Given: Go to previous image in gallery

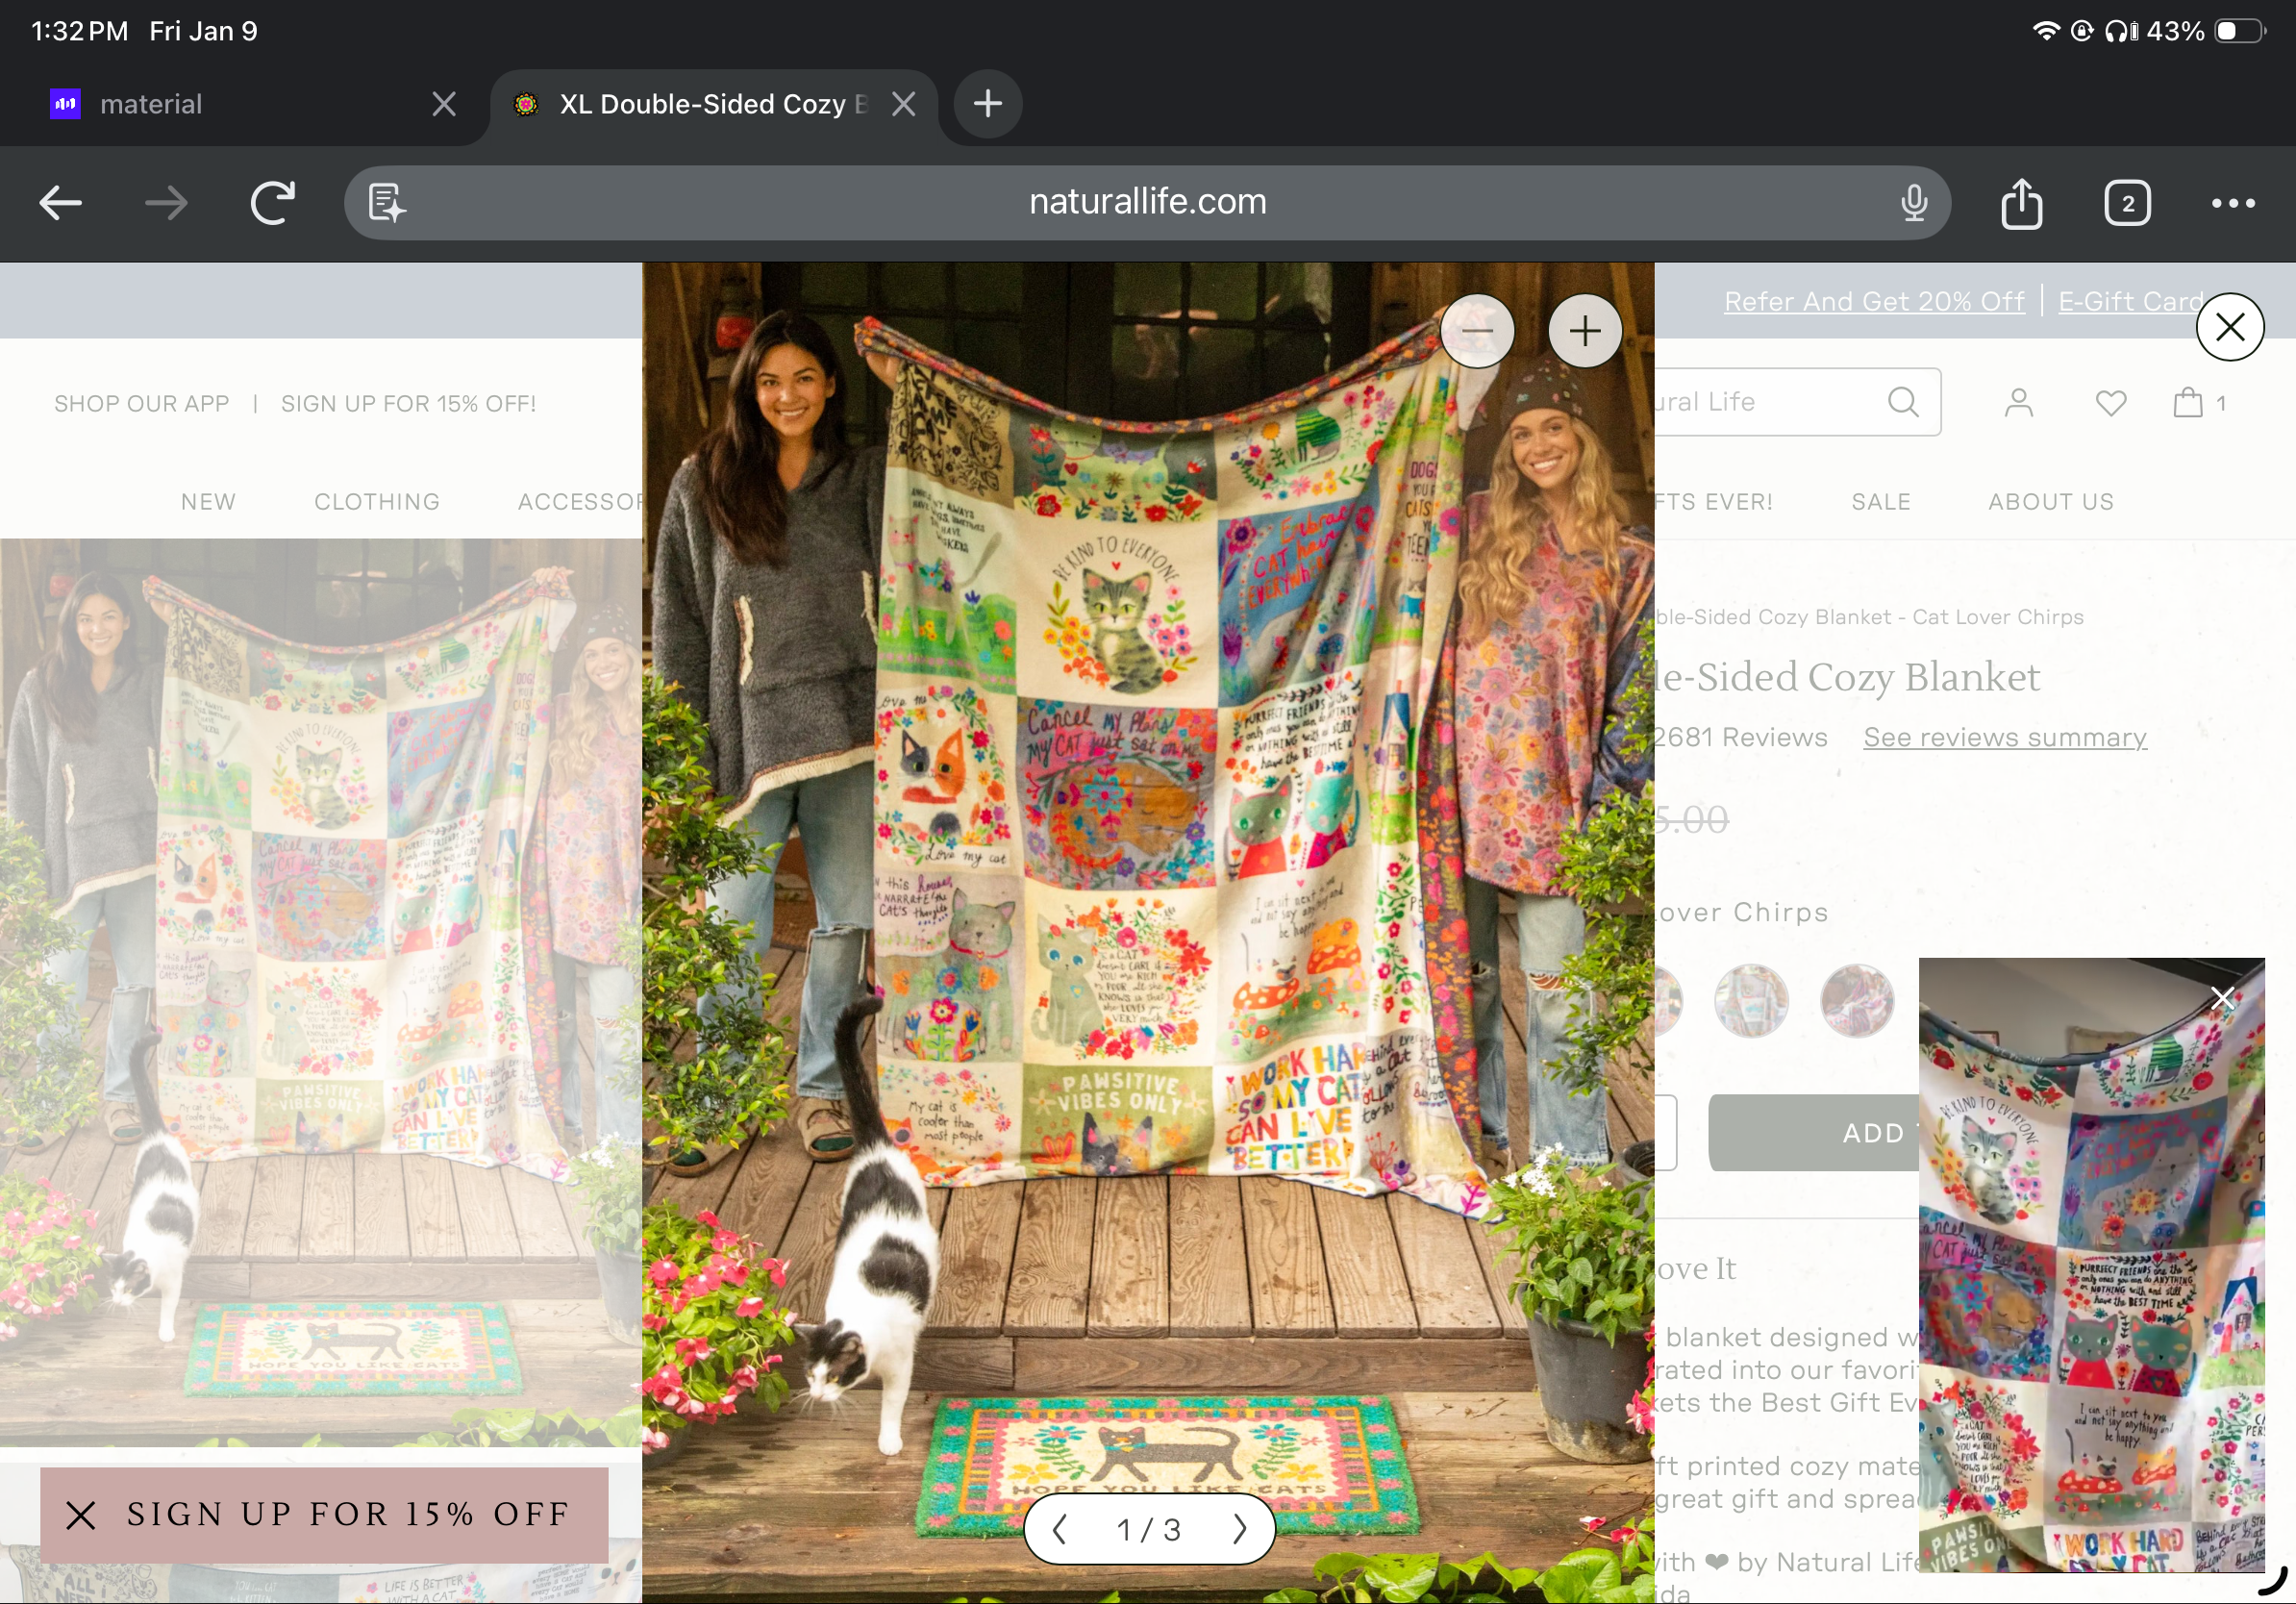Looking at the screenshot, I should 1060,1528.
